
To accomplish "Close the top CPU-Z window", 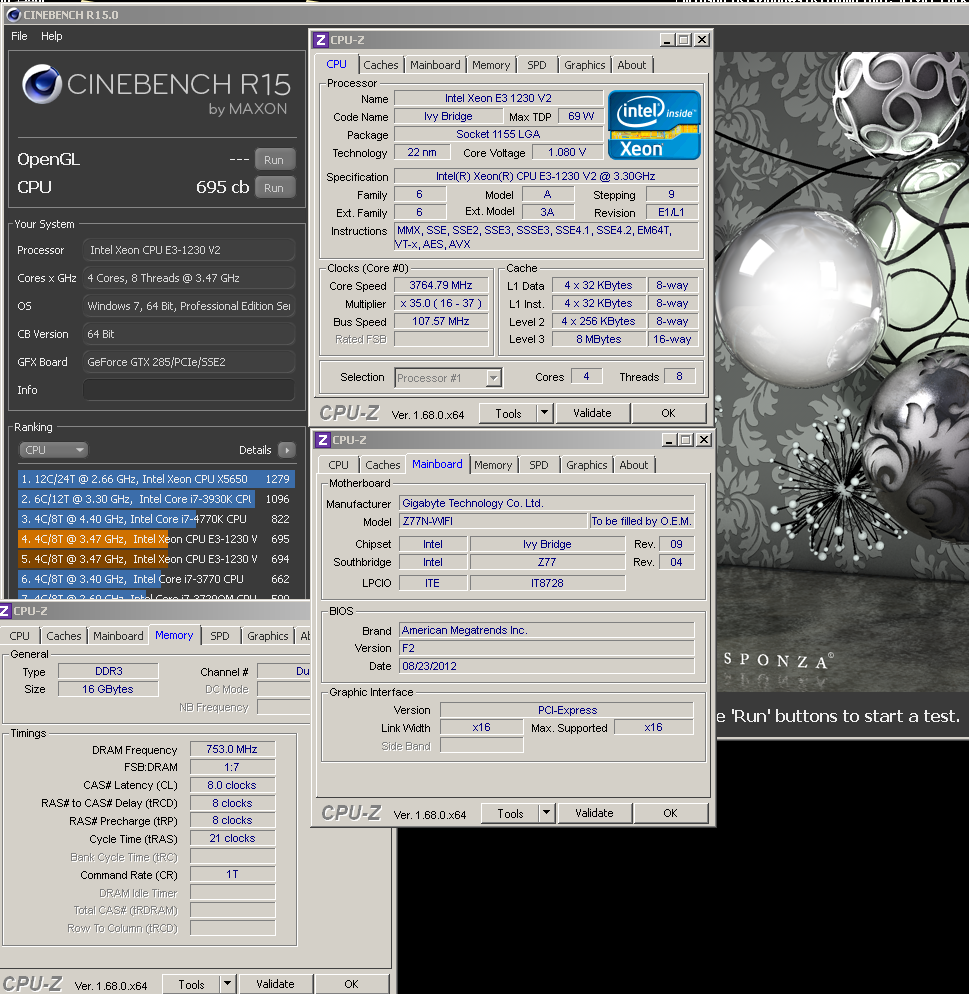I will point(702,40).
